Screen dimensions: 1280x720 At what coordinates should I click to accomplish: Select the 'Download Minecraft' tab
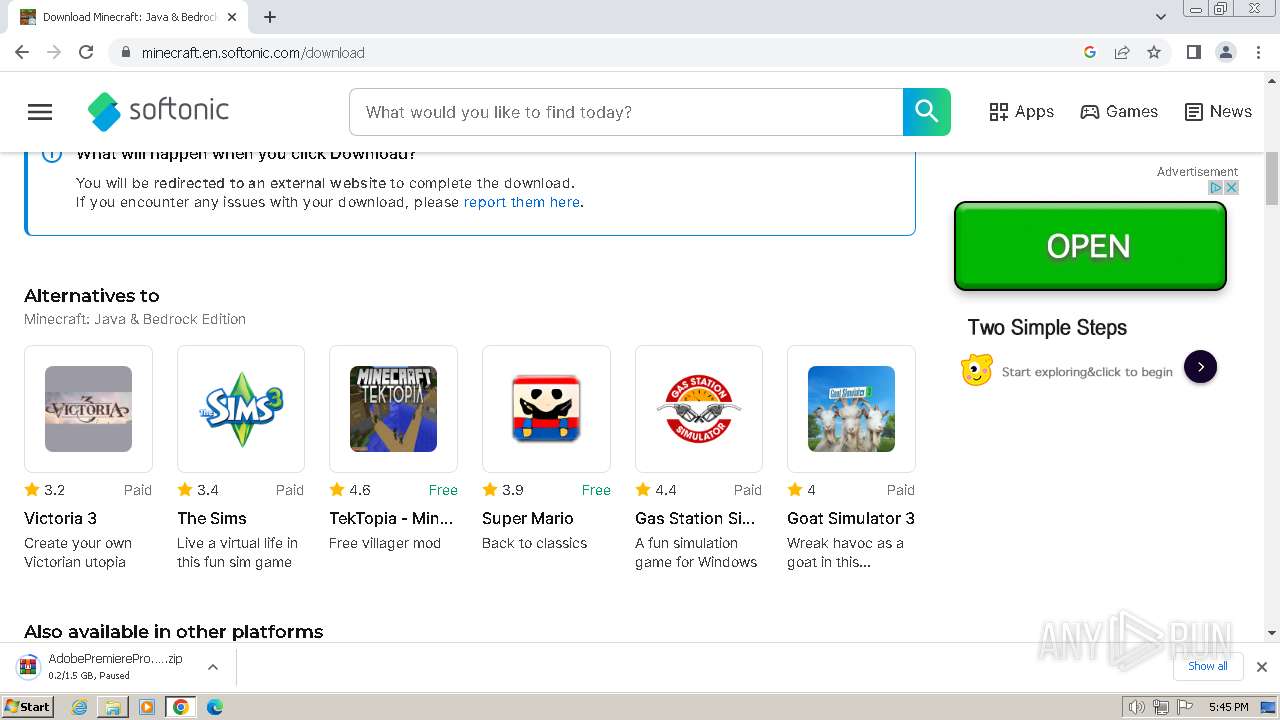130,17
